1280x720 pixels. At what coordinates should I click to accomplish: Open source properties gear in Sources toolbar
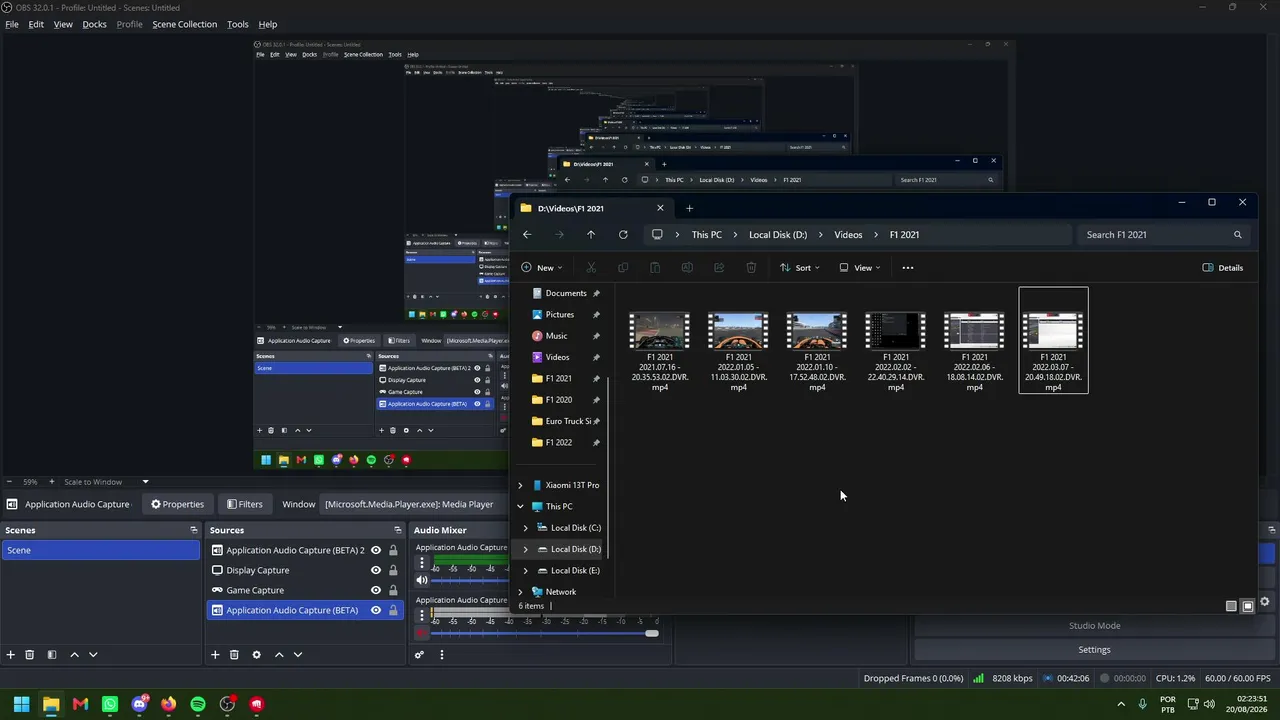256,655
